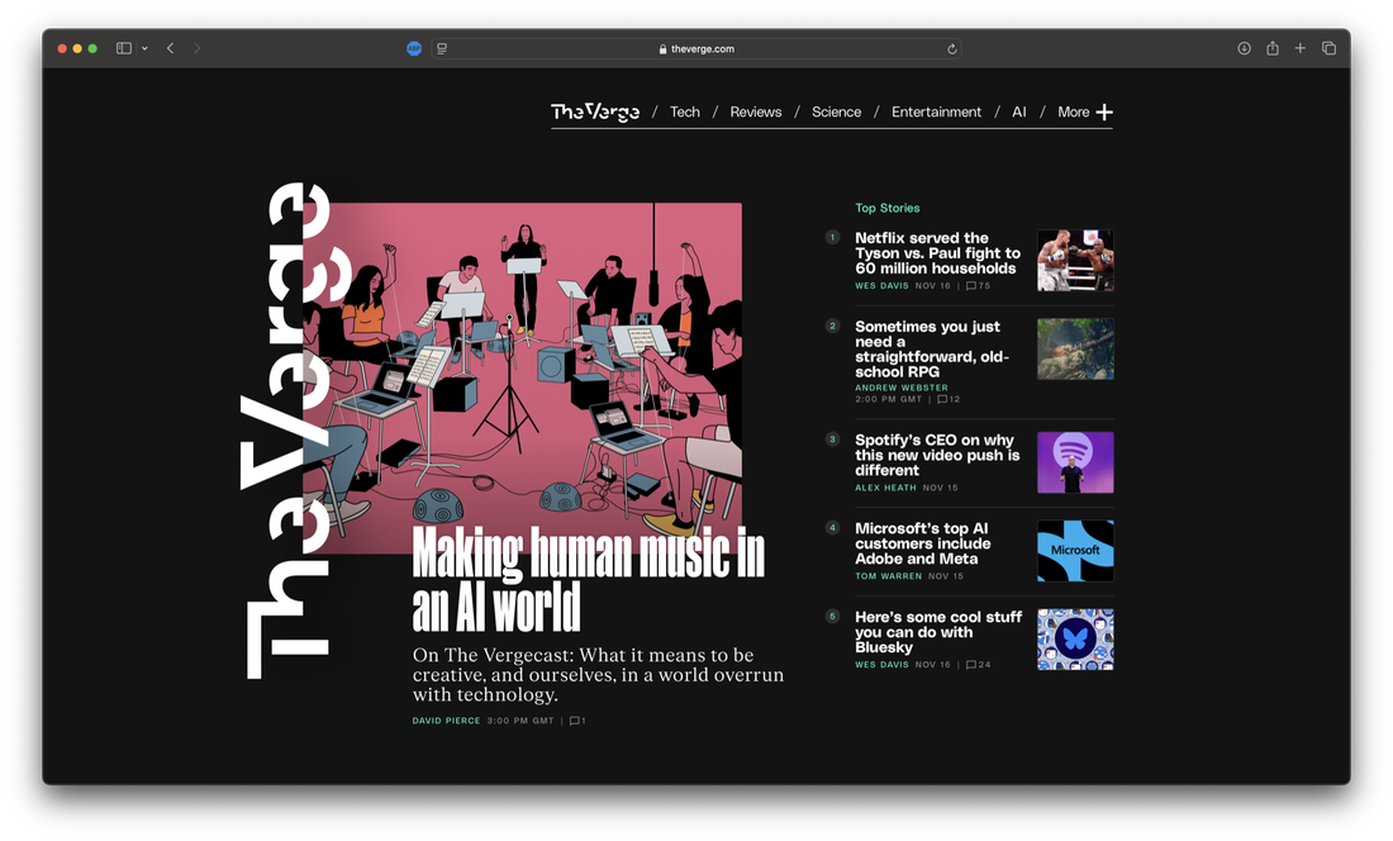1393x841 pixels.
Task: Open the Bluesky cool stuff story
Action: tap(938, 632)
